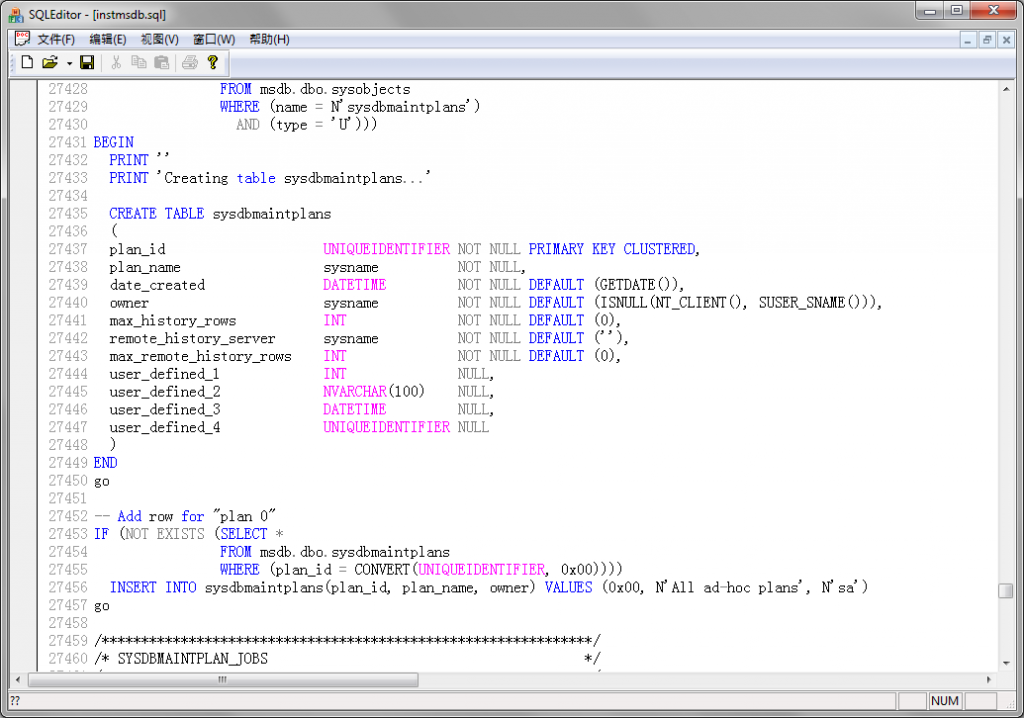This screenshot has width=1024, height=718.
Task: Expand the Open file dropdown arrow
Action: pos(69,63)
